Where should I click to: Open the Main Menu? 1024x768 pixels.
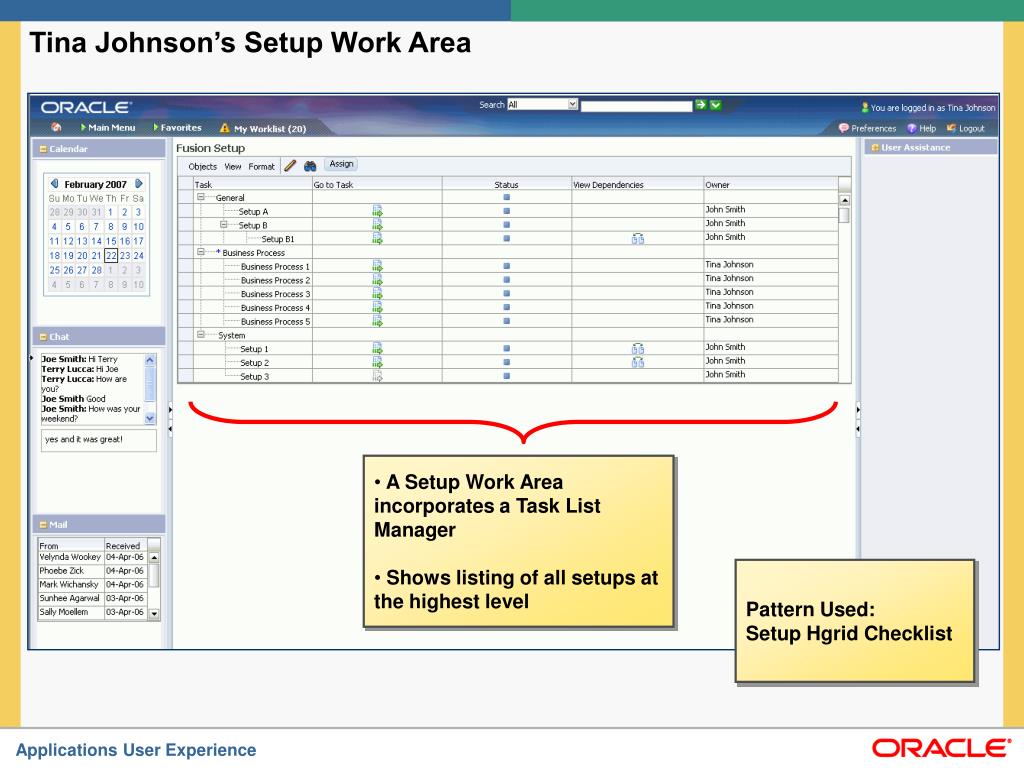[x=108, y=127]
